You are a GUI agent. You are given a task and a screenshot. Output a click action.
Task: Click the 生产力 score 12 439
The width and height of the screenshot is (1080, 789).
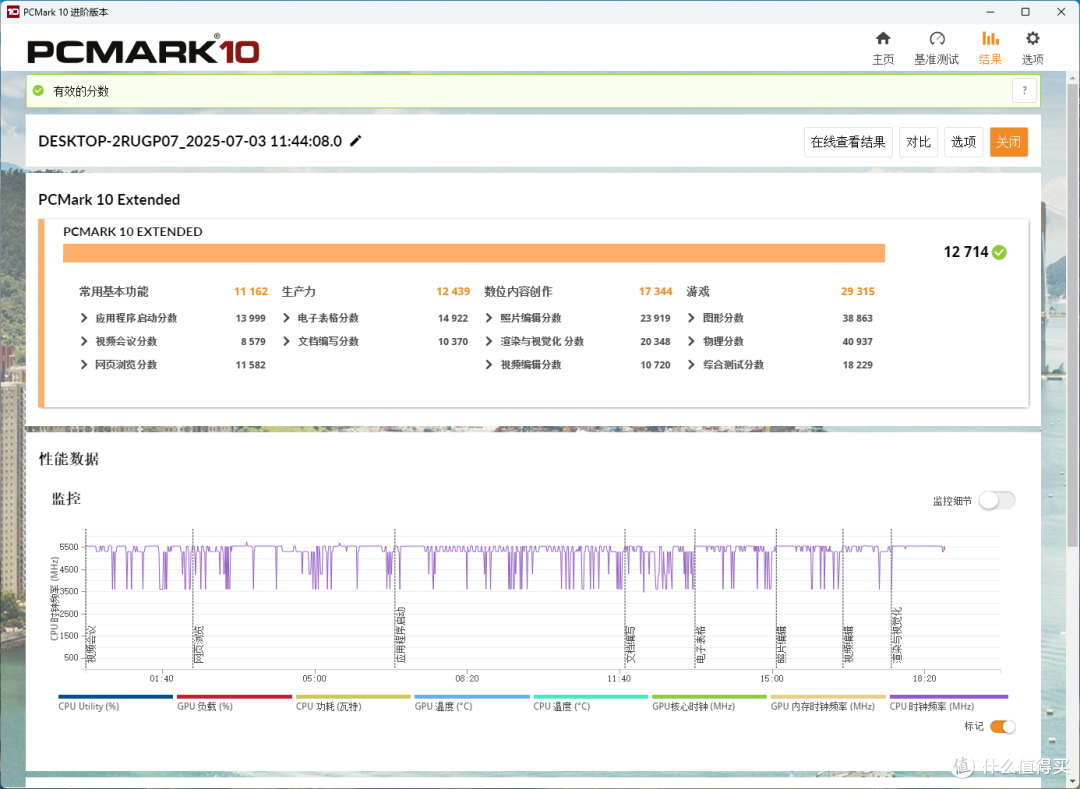click(x=453, y=291)
